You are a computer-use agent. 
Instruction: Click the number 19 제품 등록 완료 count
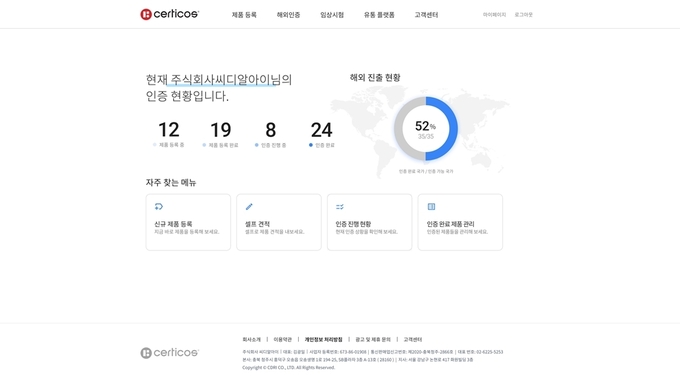221,130
